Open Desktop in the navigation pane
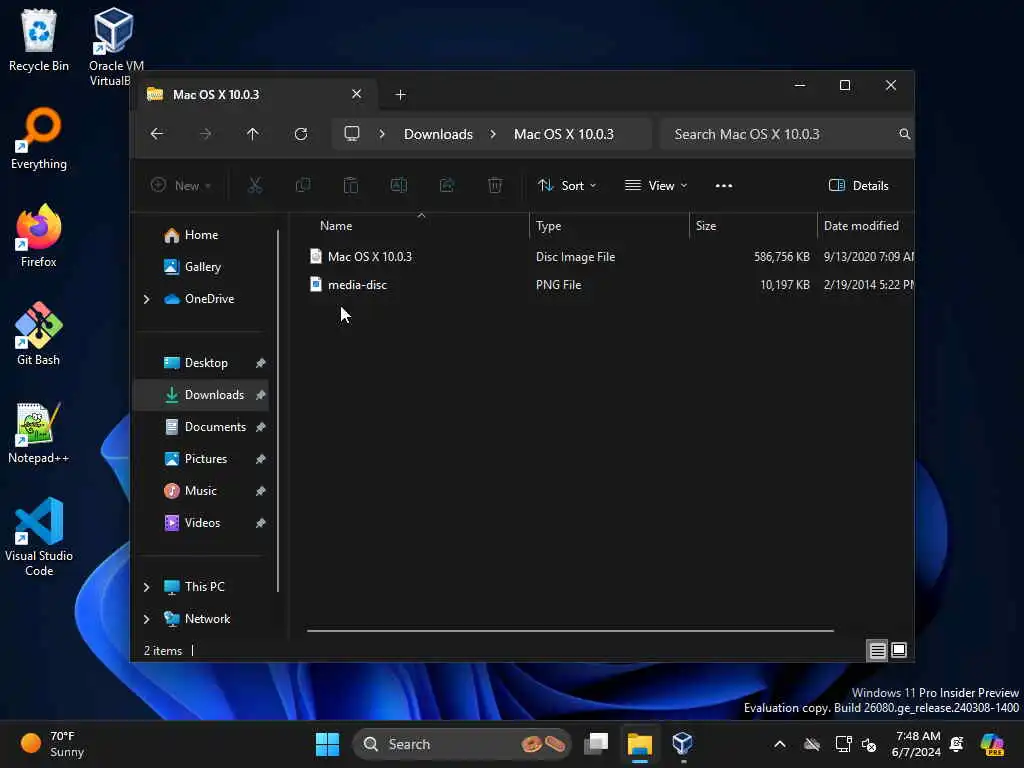This screenshot has width=1024, height=768. tap(200, 363)
